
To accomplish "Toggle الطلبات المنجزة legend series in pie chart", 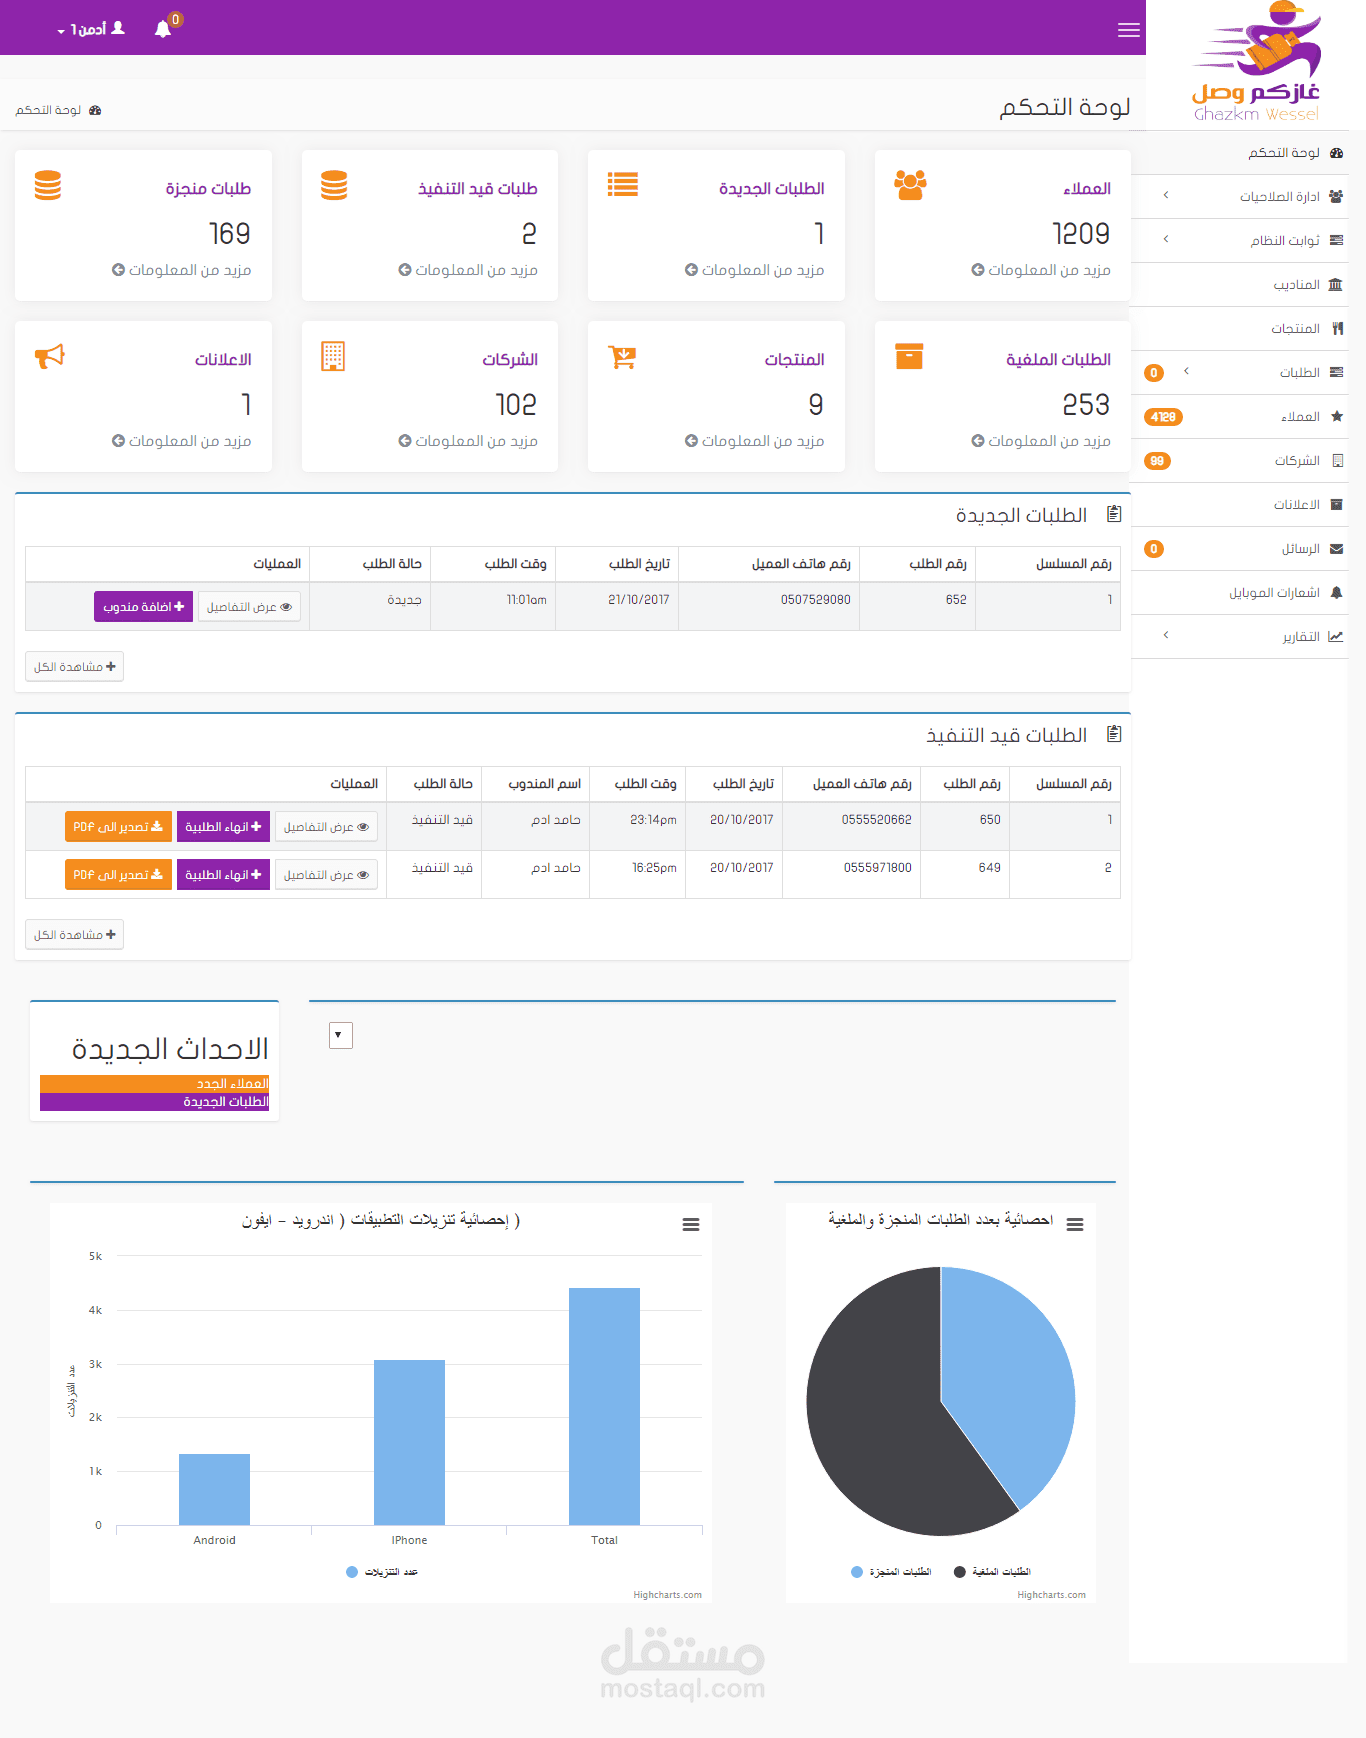I will (x=891, y=1572).
